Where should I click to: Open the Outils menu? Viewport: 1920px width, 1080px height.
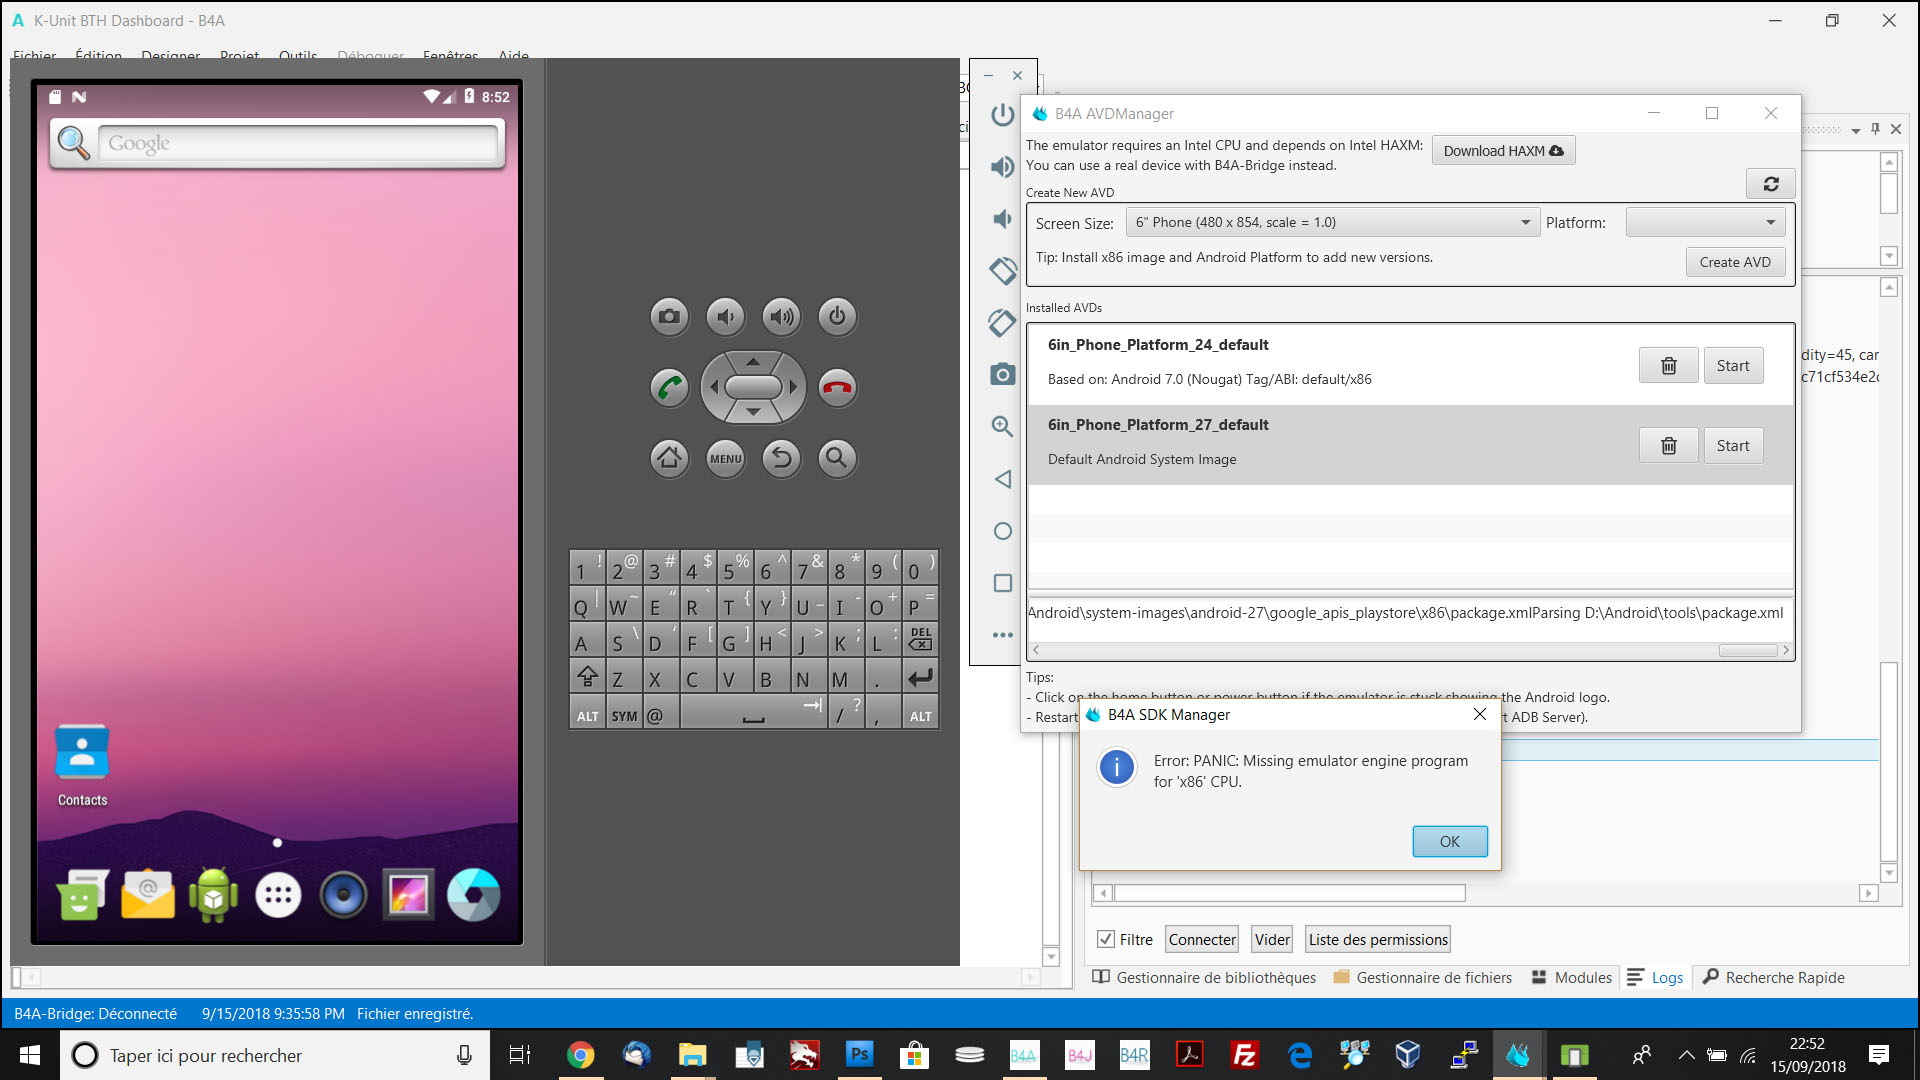[298, 55]
